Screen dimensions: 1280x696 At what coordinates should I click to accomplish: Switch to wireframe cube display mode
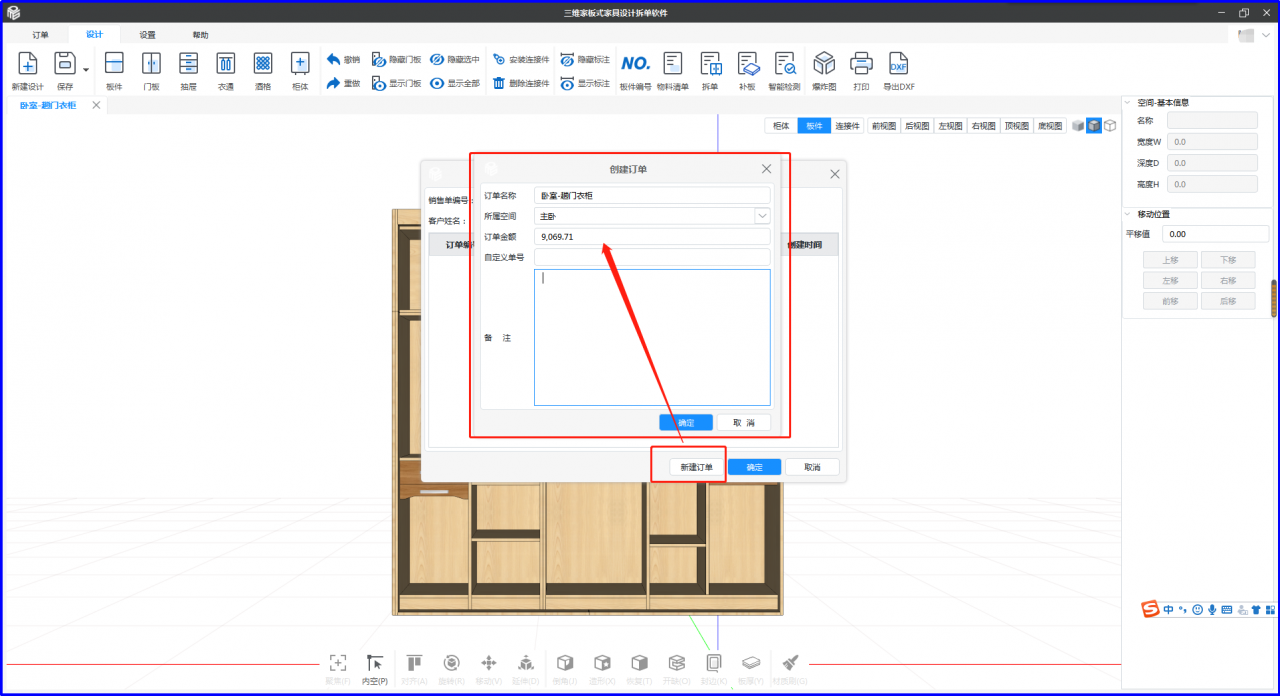tap(1110, 126)
